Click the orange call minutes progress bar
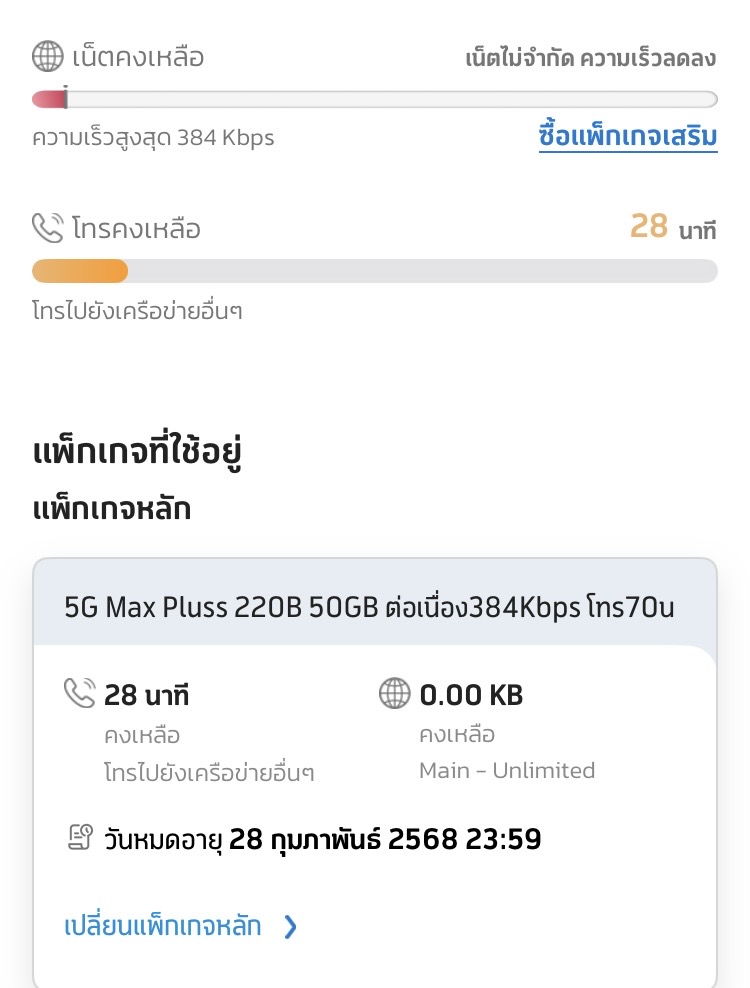The height and width of the screenshot is (988, 750). click(x=374, y=271)
